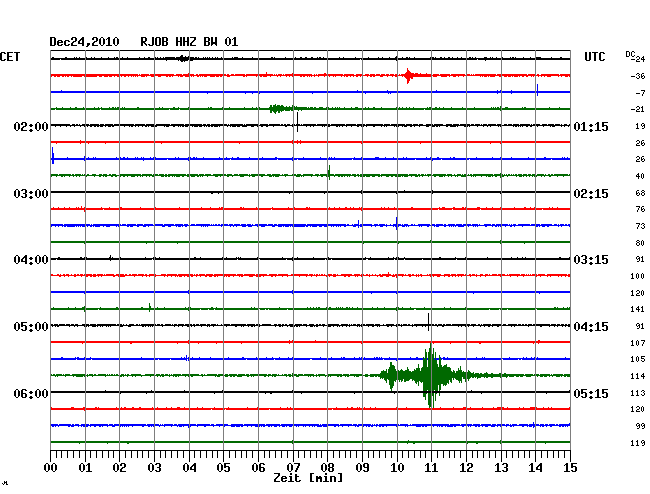Viewport: 650px width, 494px height.
Task: Click minute 07 on the time axis
Action: (x=293, y=468)
